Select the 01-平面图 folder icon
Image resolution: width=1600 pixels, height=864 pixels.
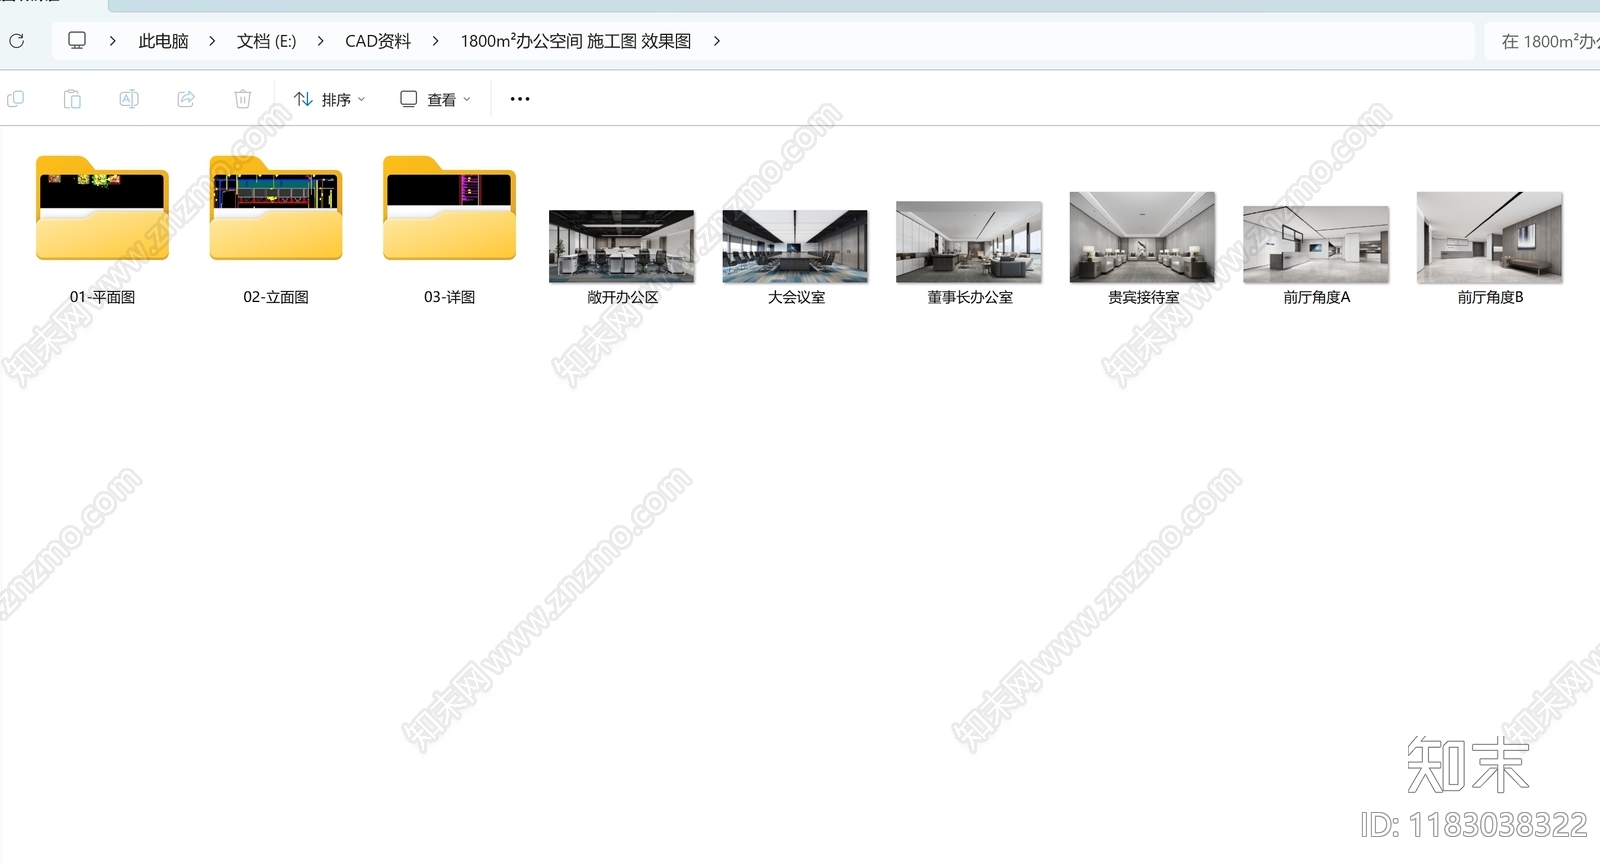102,208
